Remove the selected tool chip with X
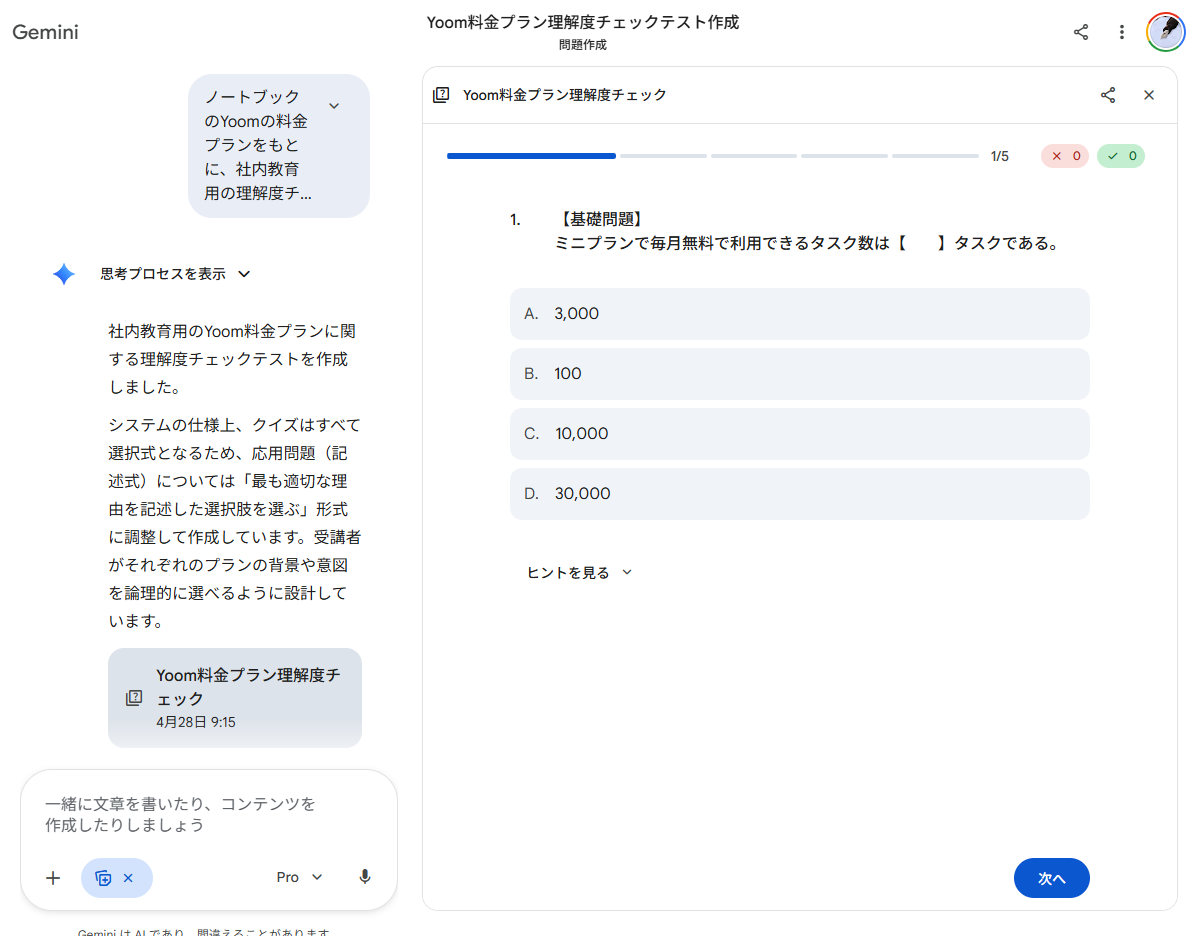 click(x=128, y=878)
